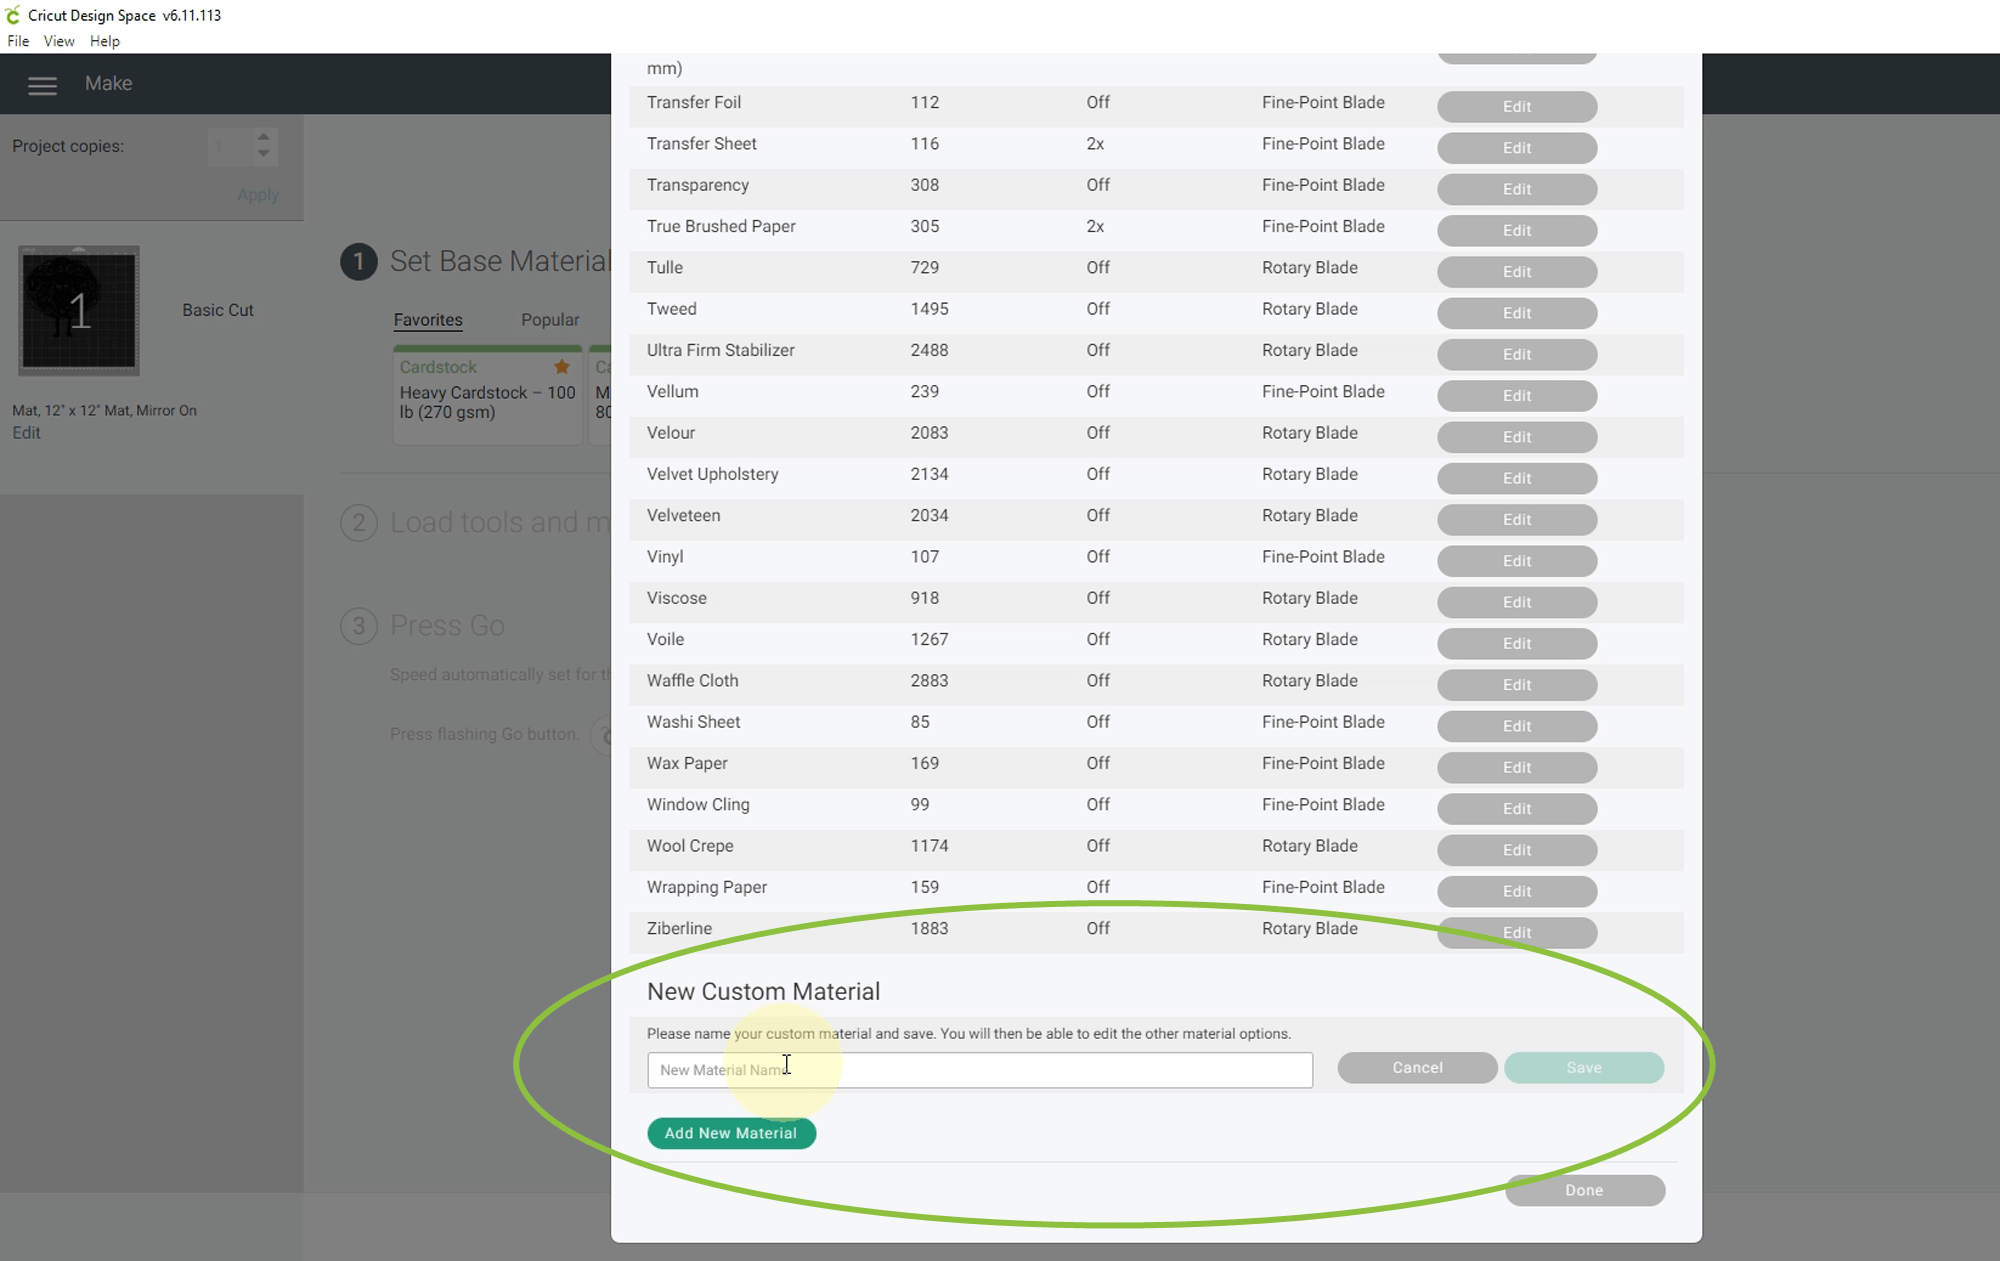Screen dimensions: 2000x1261
Task: Open the File menu
Action: [x=18, y=41]
